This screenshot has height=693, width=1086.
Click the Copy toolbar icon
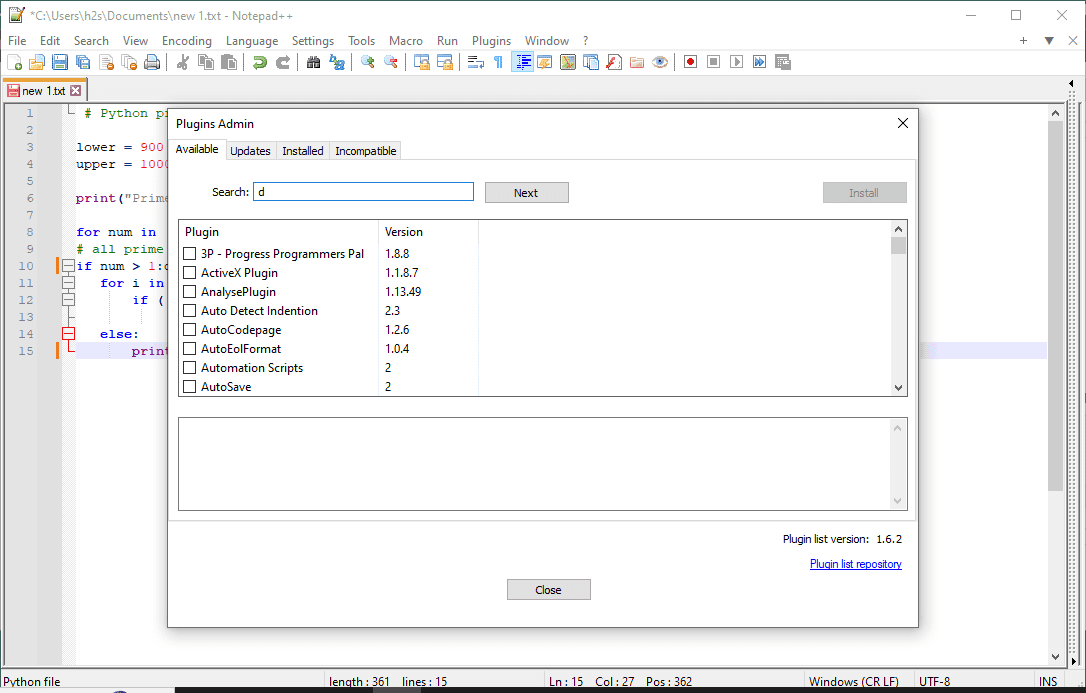[206, 62]
